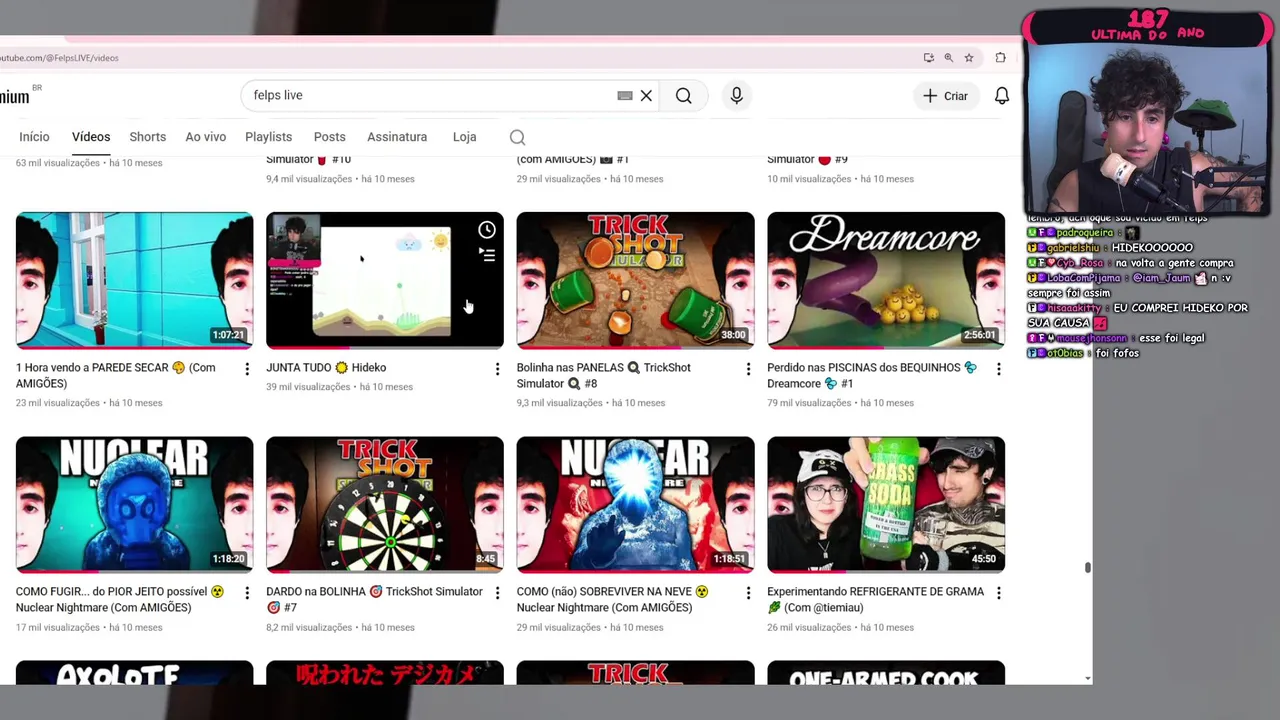
Task: Open title link DARDO na BOLINHA TrickShot
Action: [x=374, y=599]
